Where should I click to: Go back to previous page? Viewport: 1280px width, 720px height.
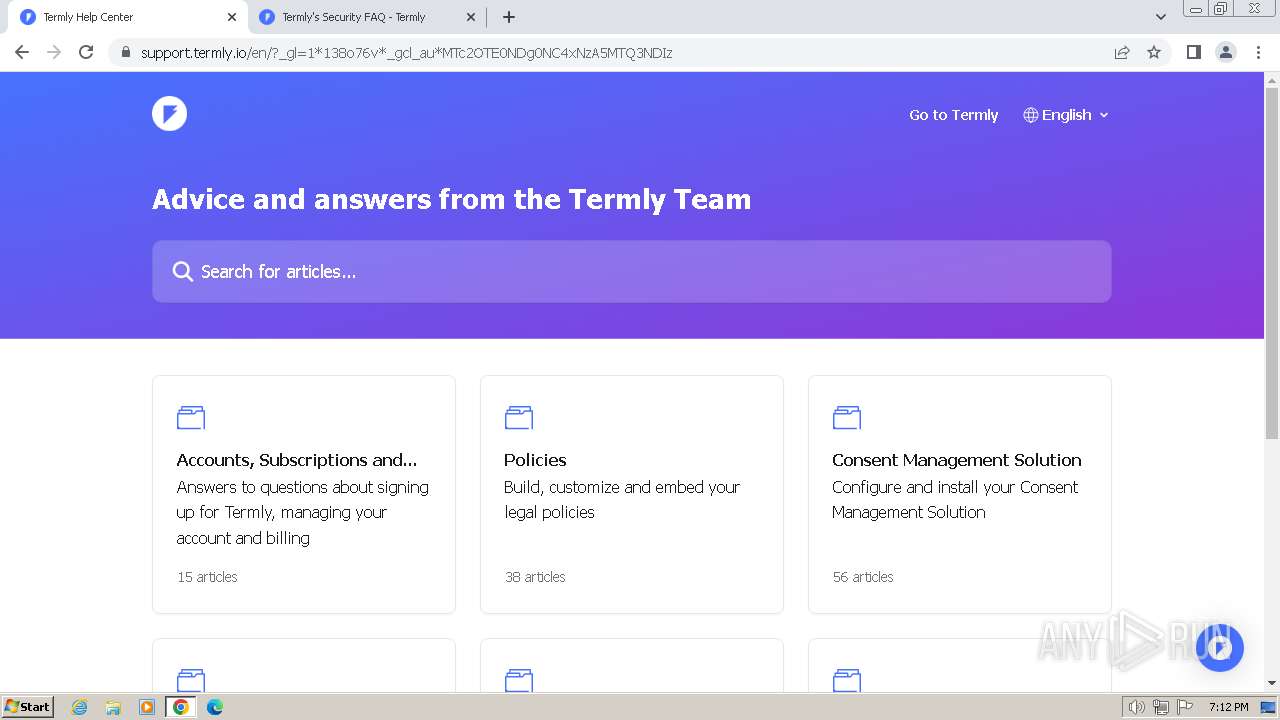(x=22, y=52)
